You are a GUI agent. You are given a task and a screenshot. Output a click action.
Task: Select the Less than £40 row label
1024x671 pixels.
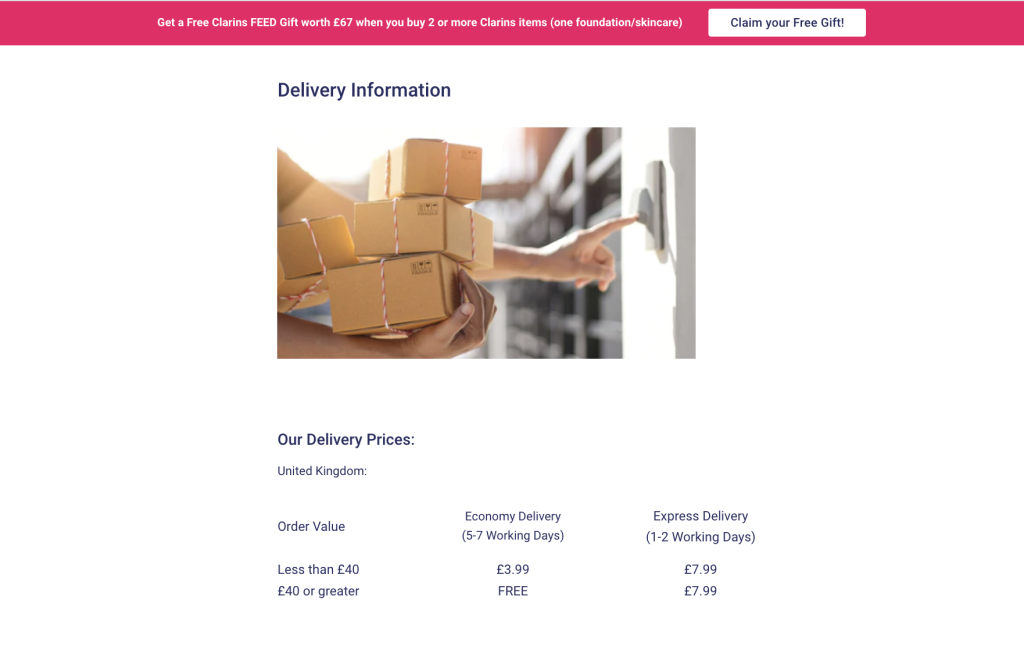[x=318, y=570]
